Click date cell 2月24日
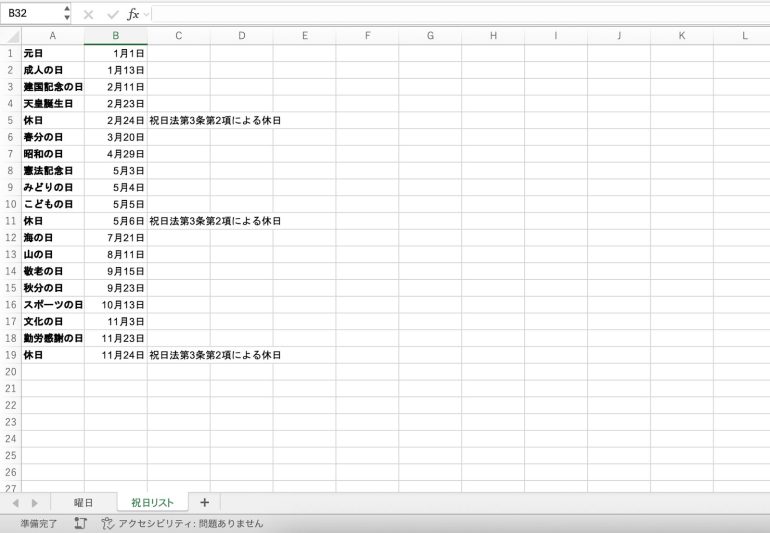This screenshot has height=533, width=770. [116, 120]
